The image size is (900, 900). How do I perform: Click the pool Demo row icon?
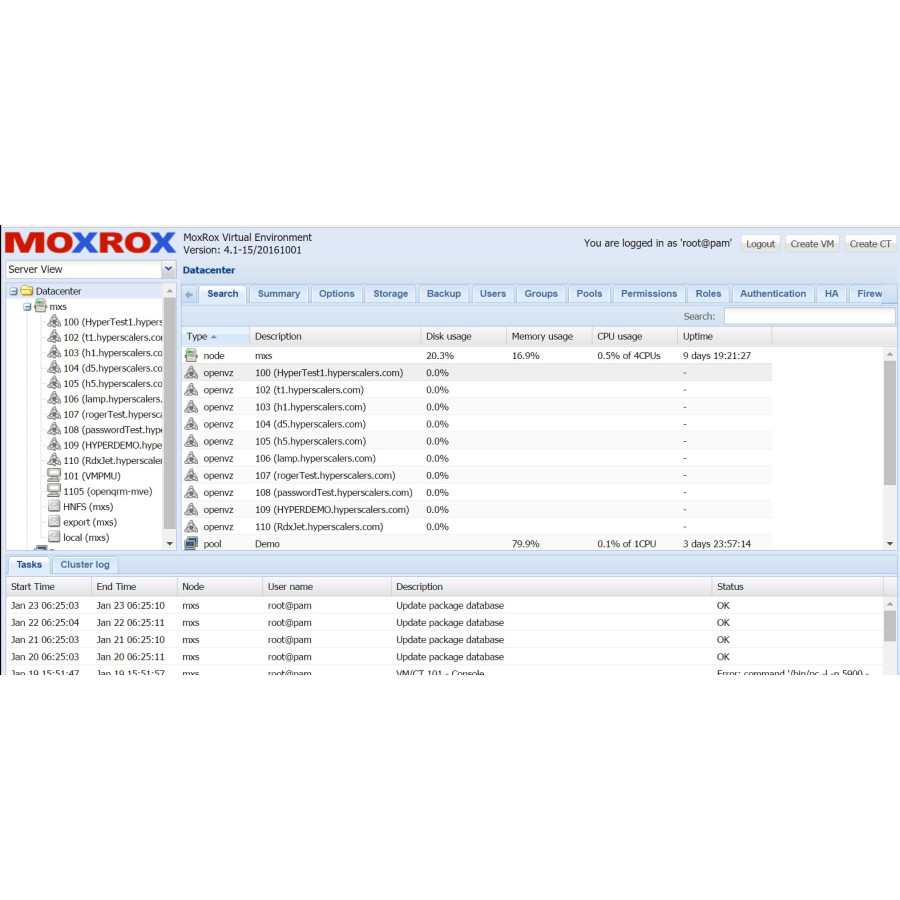(191, 544)
